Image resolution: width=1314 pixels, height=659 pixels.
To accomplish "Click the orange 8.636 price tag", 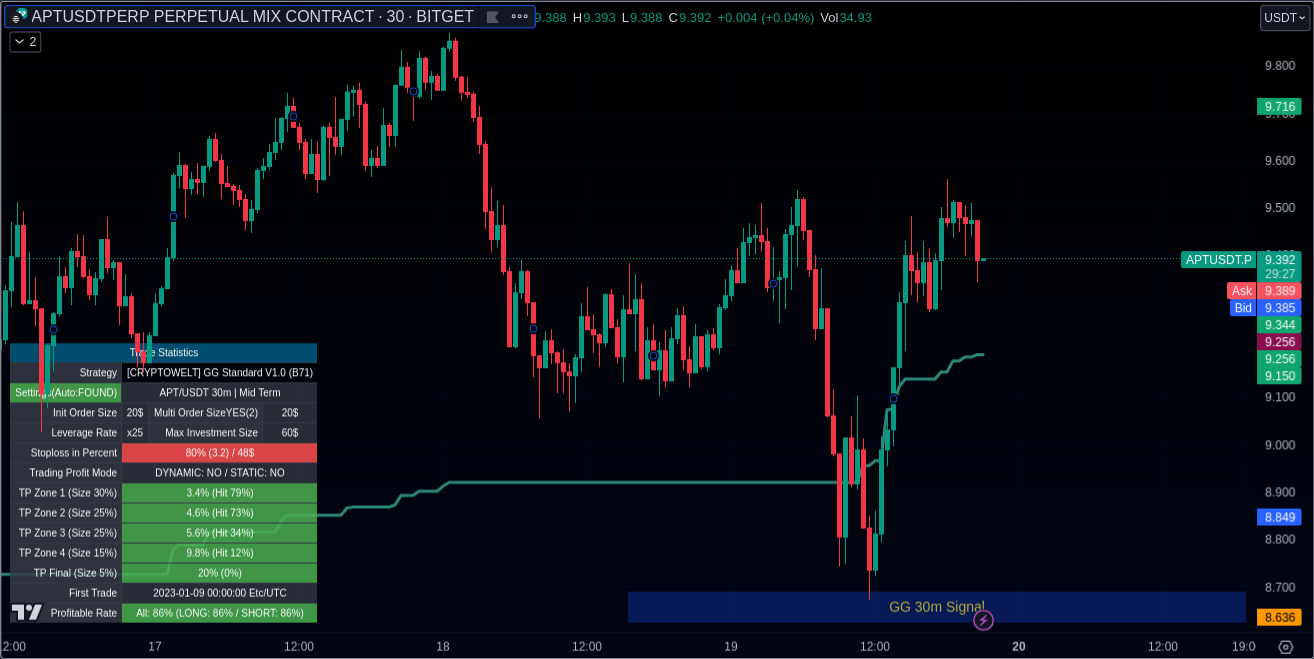I will pos(1279,618).
